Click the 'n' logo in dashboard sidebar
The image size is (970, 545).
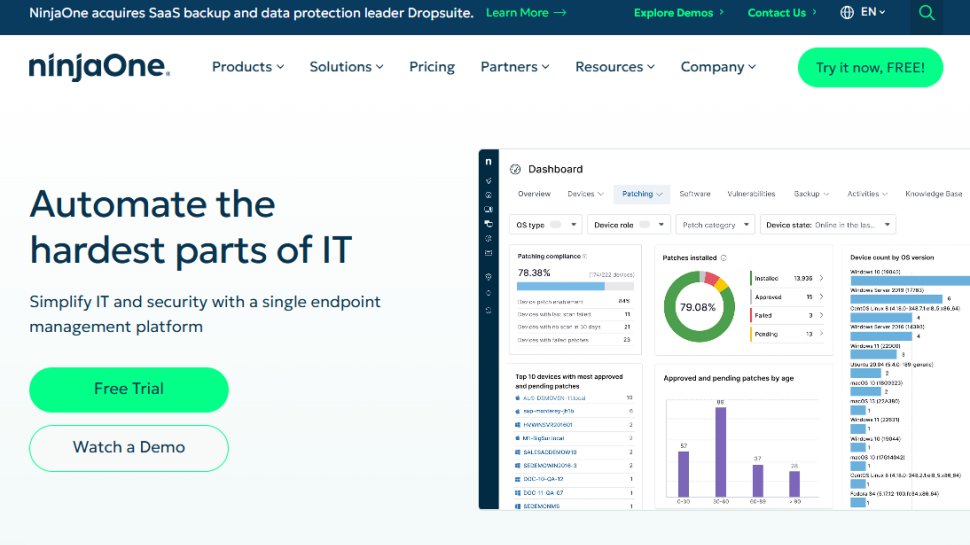(x=488, y=161)
